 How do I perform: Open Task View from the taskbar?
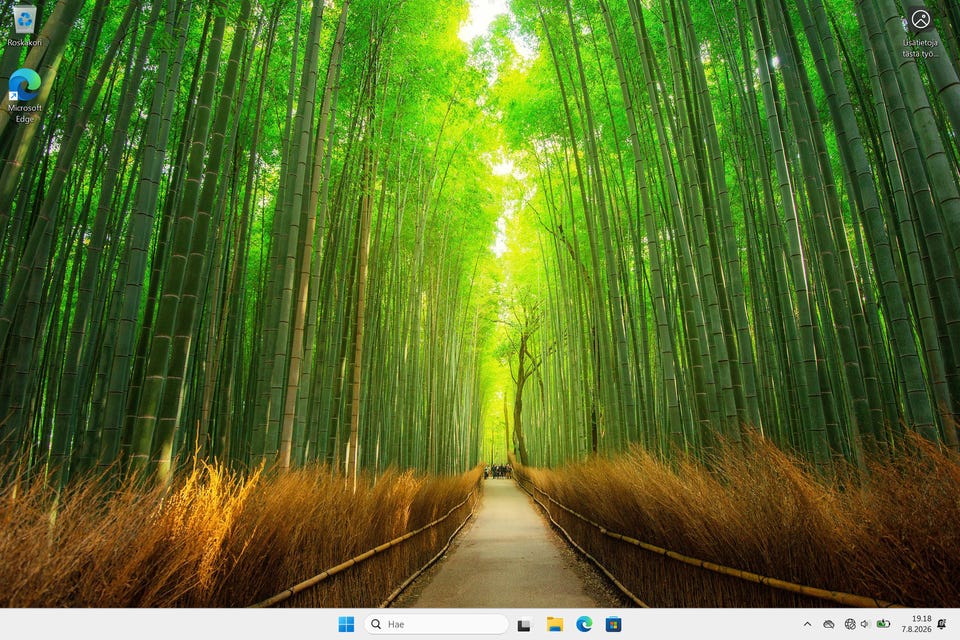pos(524,624)
